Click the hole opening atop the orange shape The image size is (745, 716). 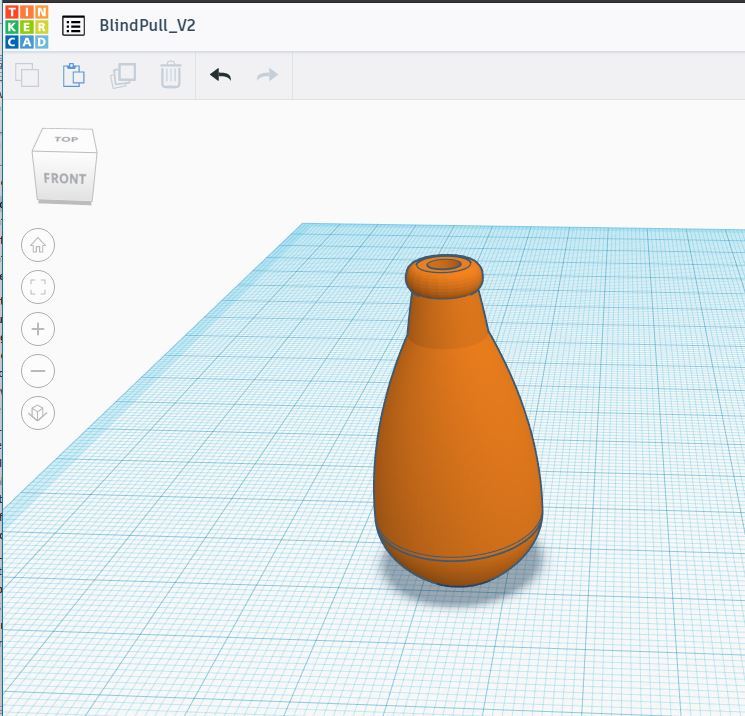444,265
